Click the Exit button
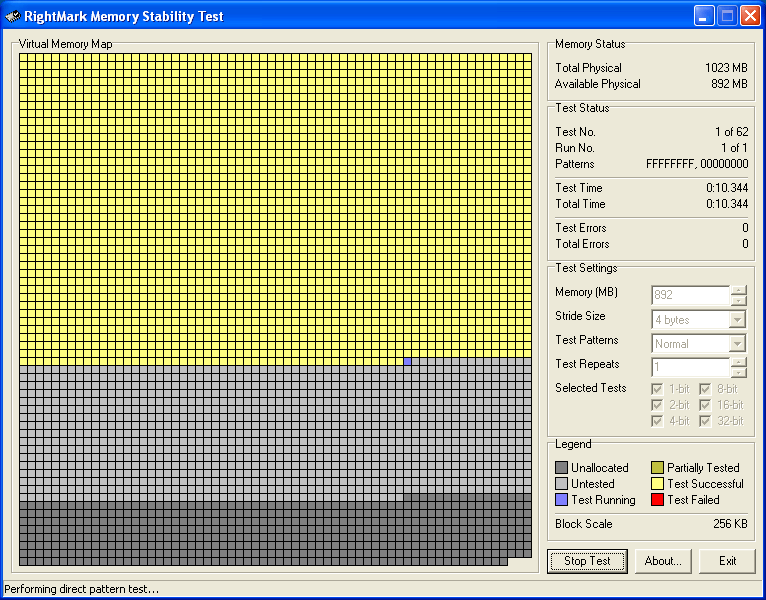Image resolution: width=766 pixels, height=600 pixels. [x=727, y=561]
